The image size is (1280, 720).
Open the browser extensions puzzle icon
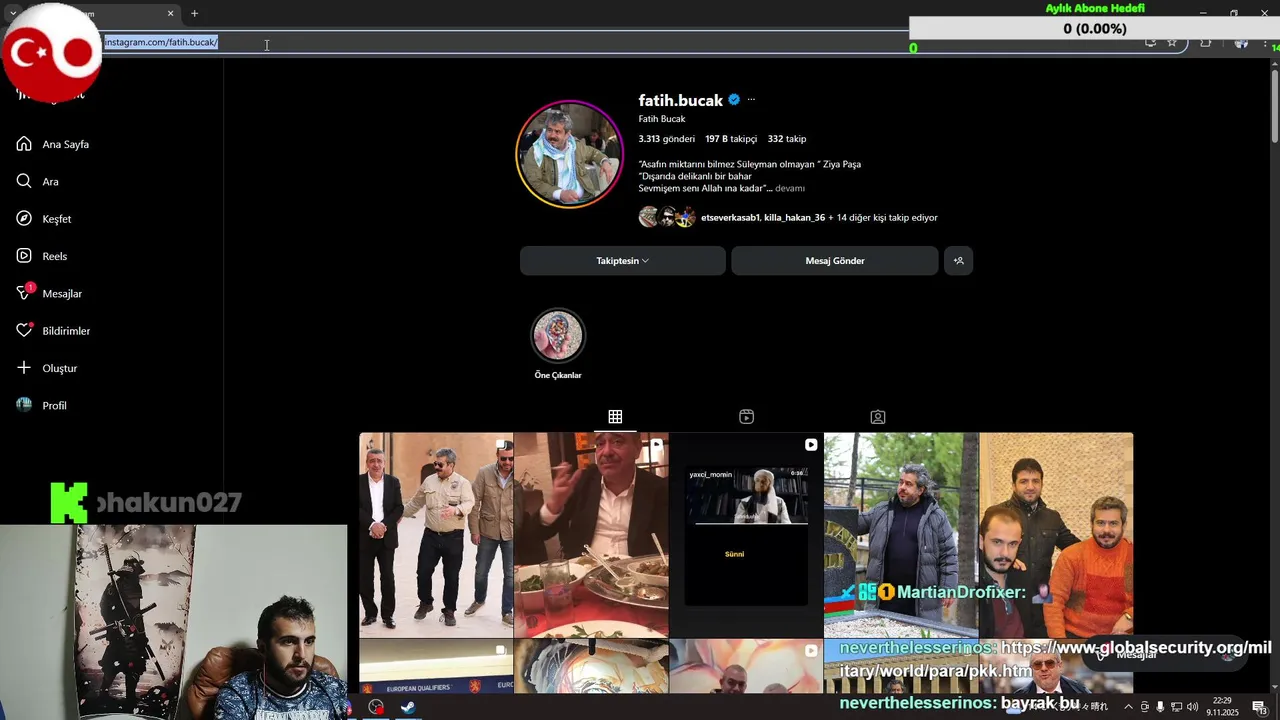coord(1206,43)
